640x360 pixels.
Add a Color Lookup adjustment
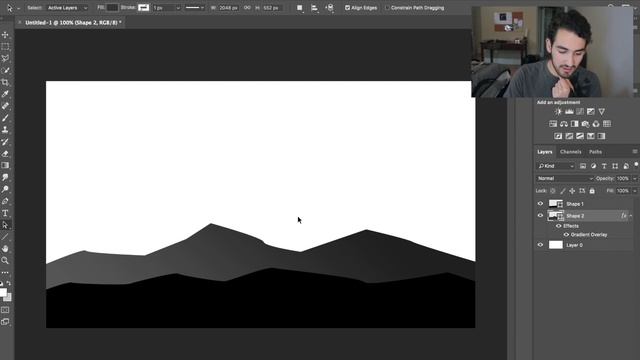(x=607, y=124)
